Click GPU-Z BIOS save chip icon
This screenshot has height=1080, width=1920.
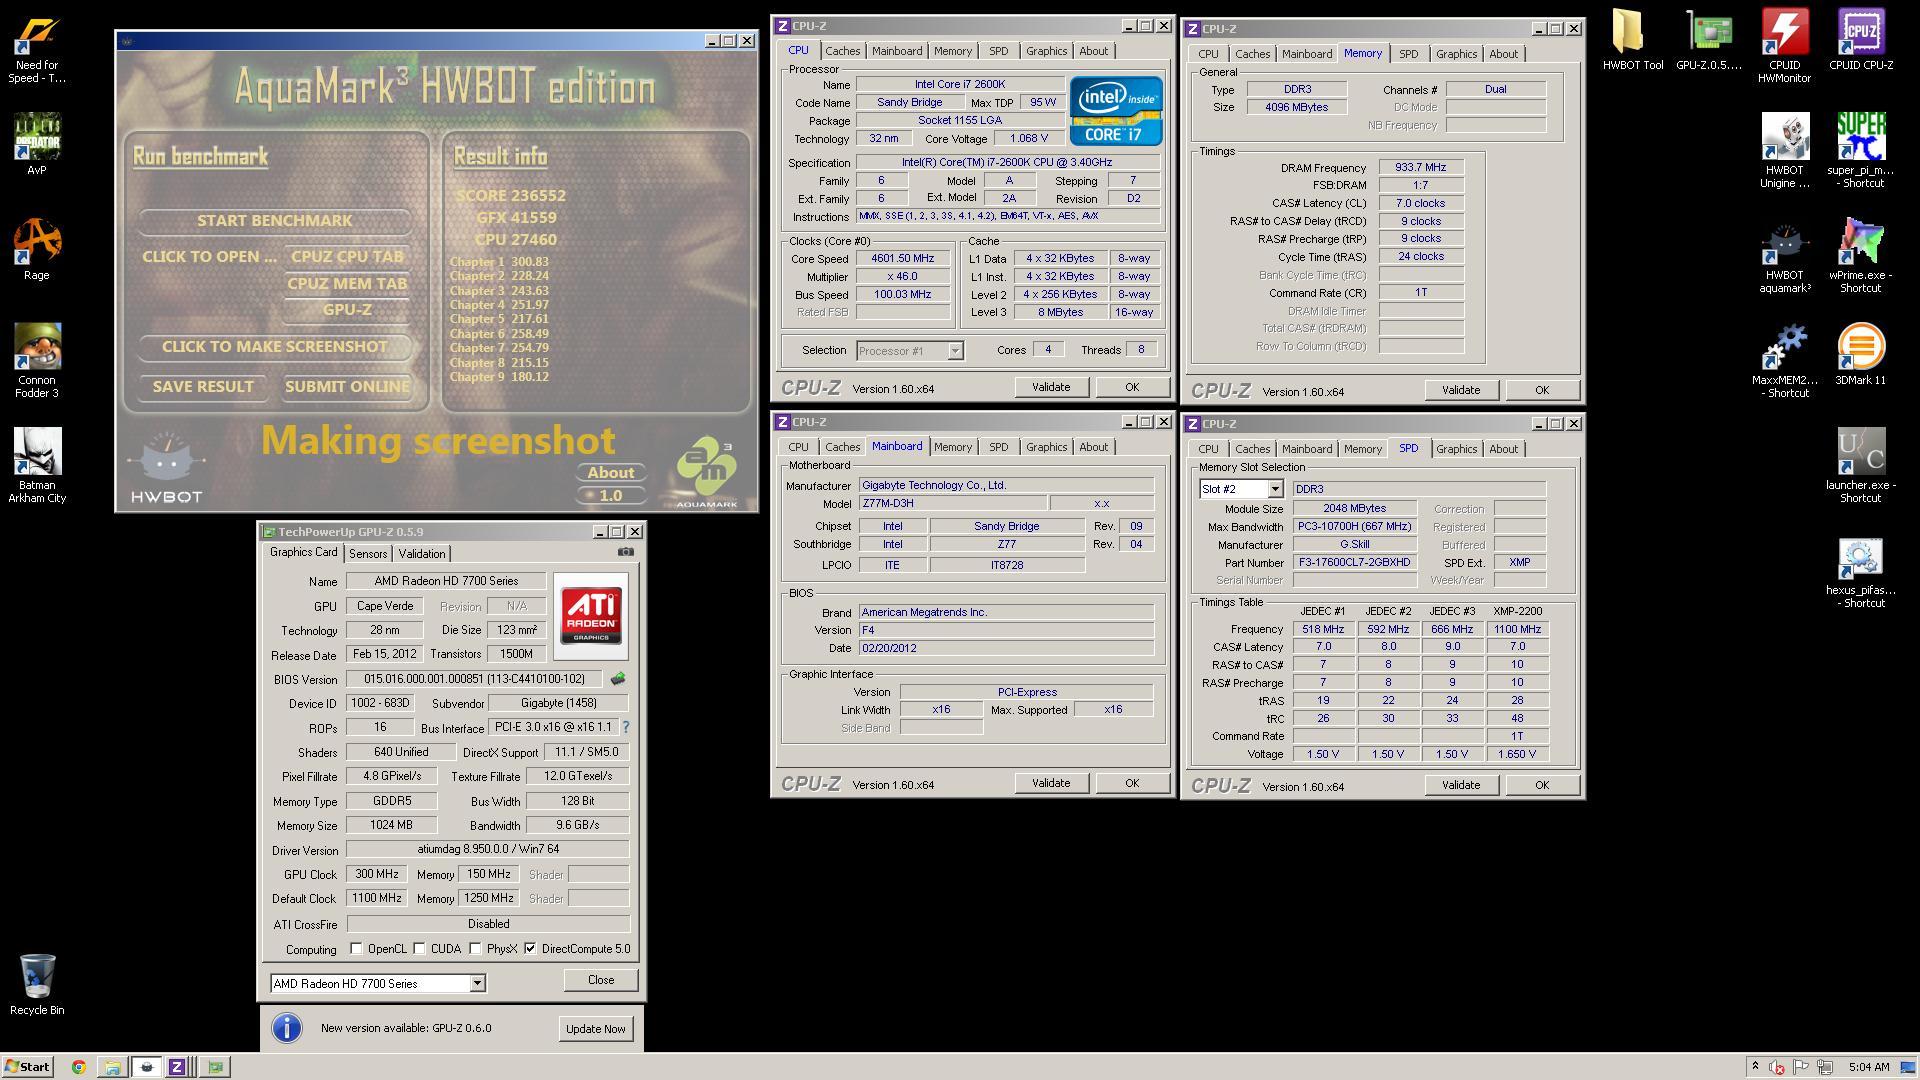point(618,679)
